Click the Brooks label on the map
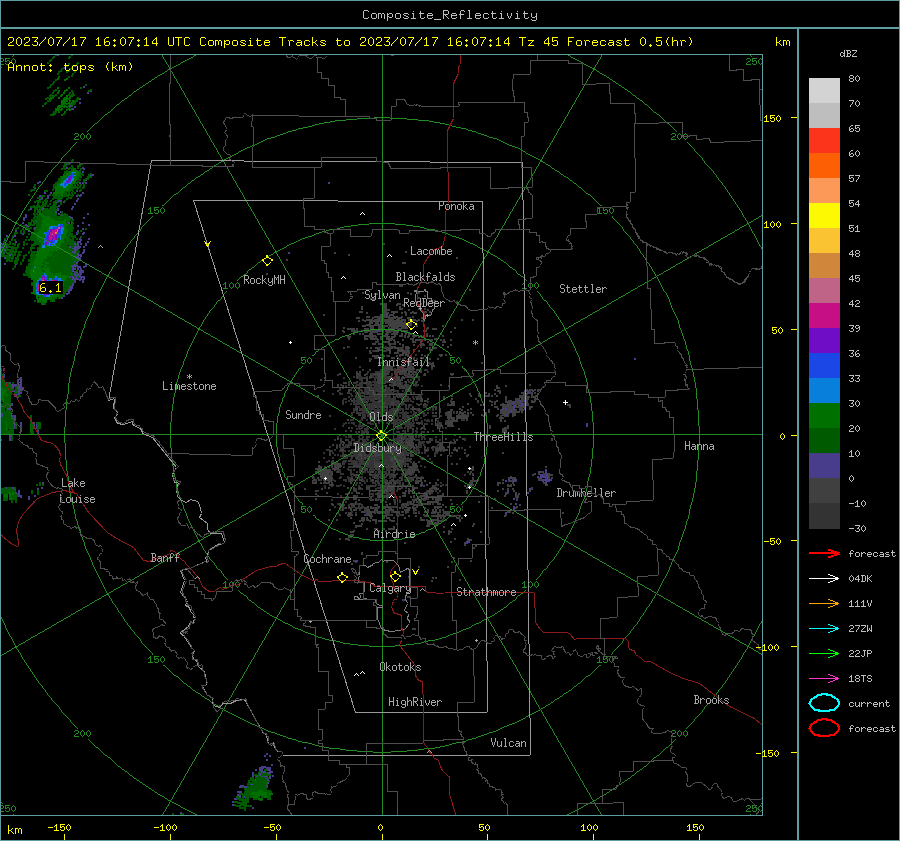The width and height of the screenshot is (900, 841). pyautogui.click(x=711, y=700)
